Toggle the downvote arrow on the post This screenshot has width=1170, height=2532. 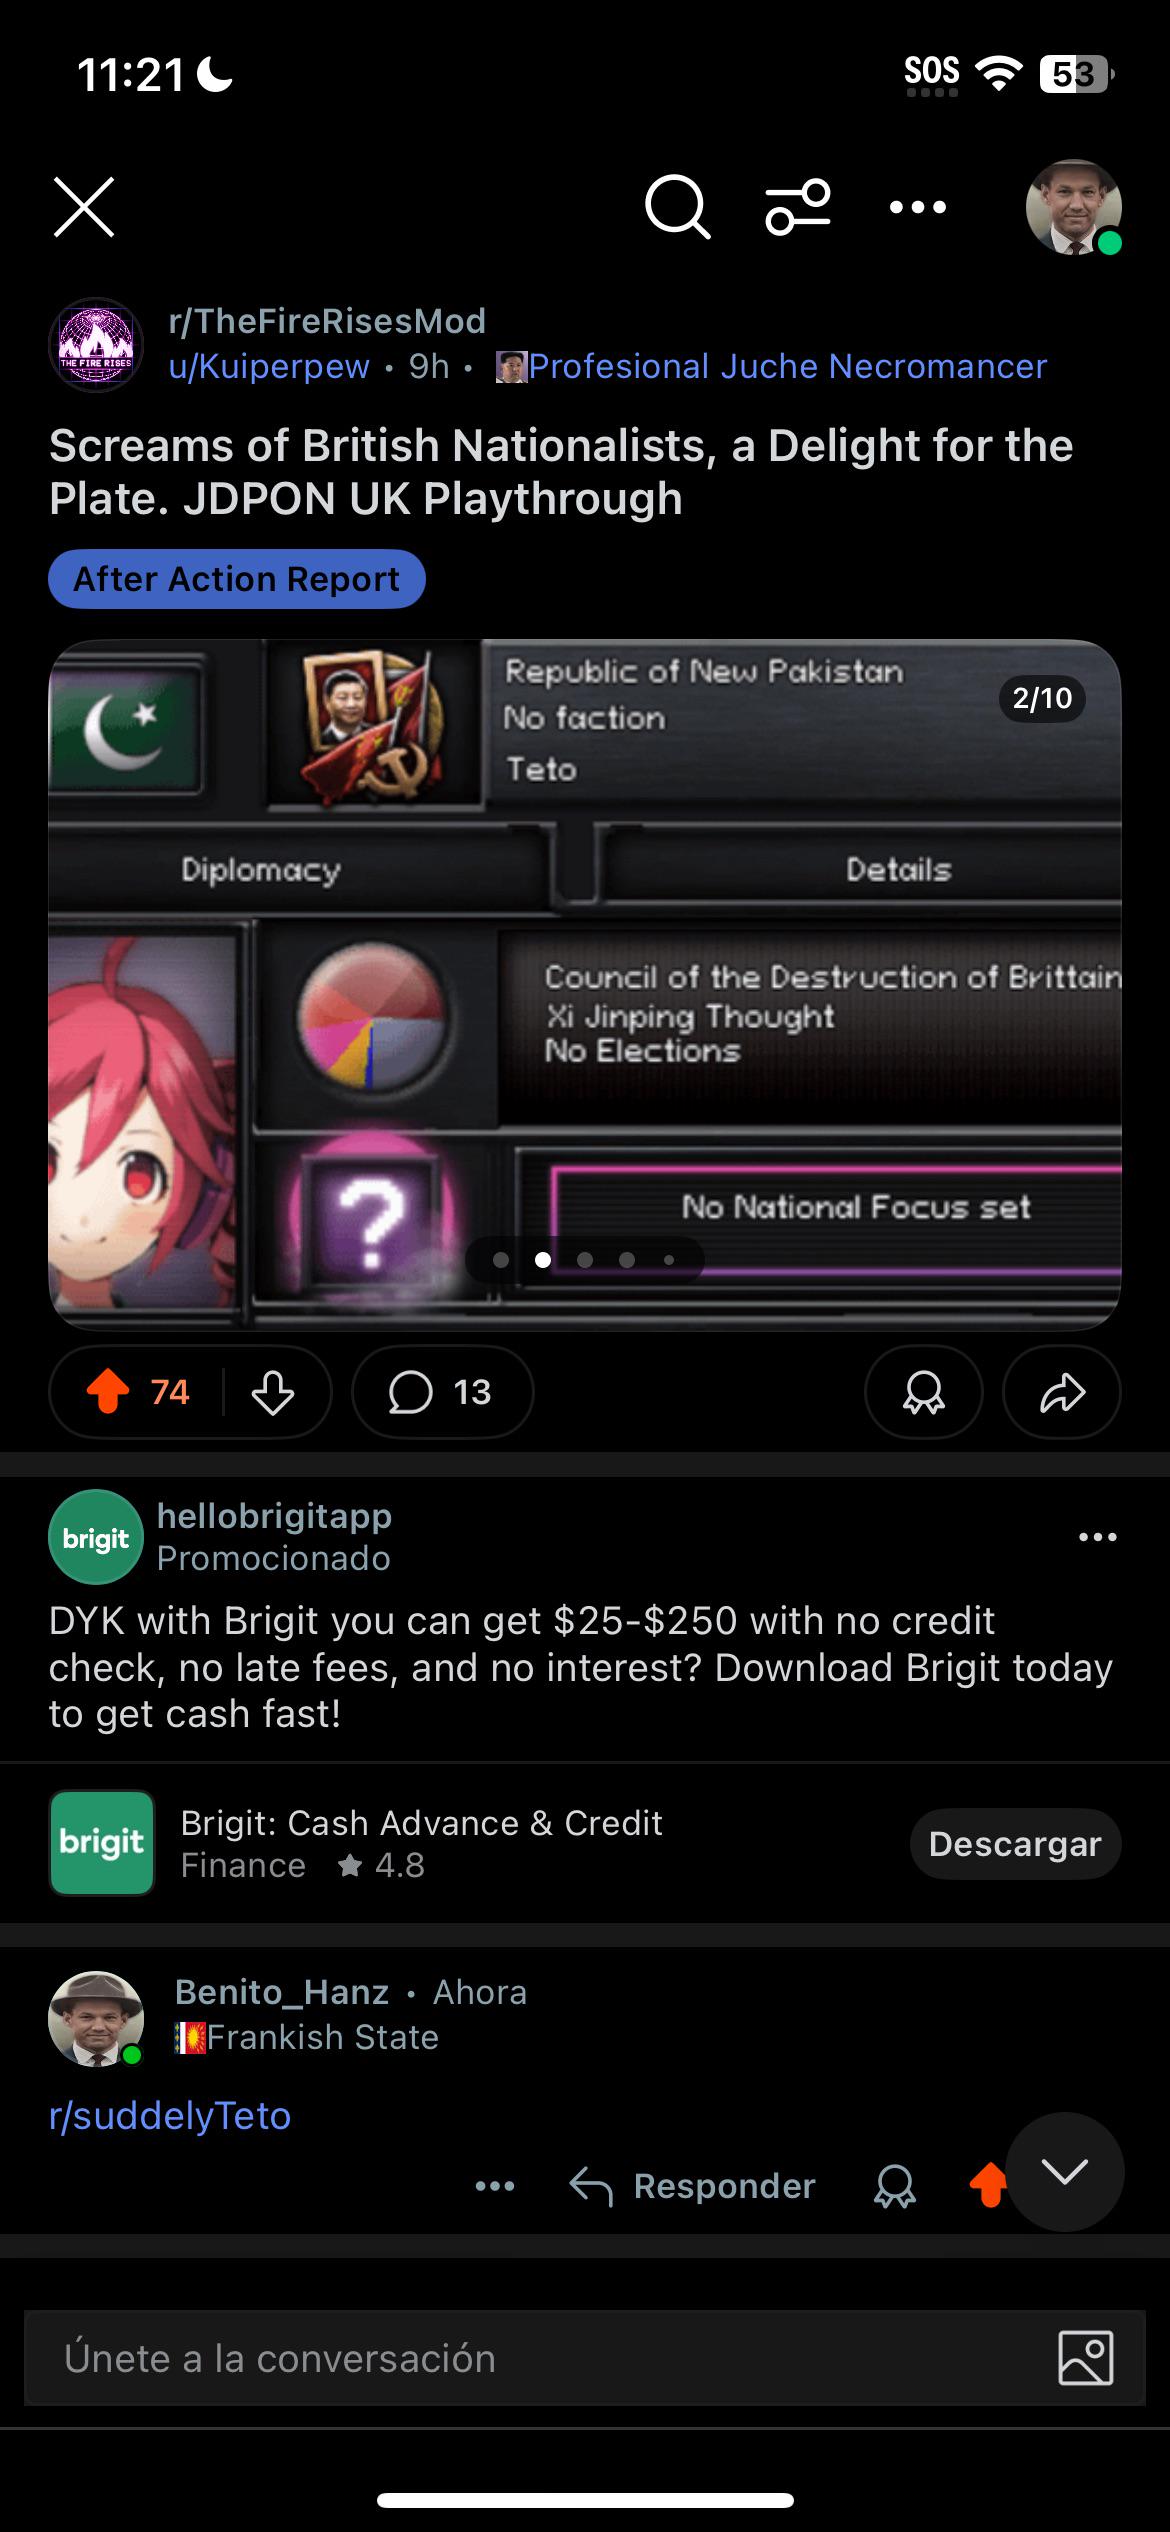click(272, 1391)
